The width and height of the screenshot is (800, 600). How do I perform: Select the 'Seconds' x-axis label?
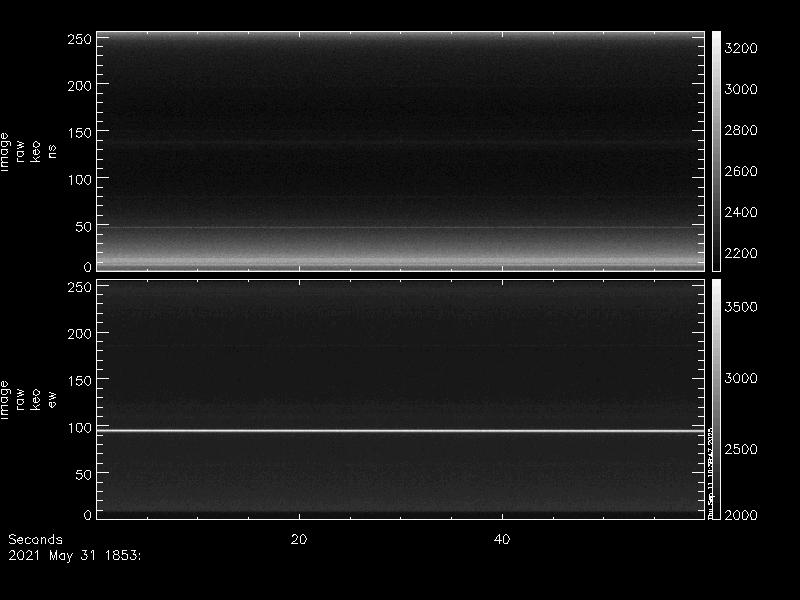(35, 539)
